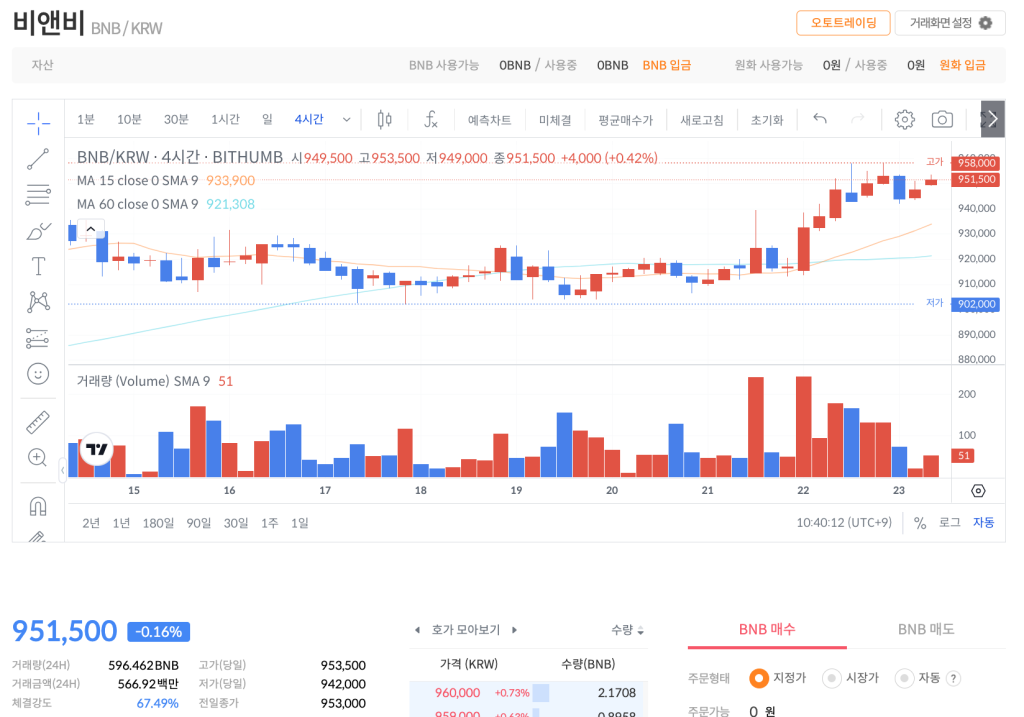Open chart settings gear
The image size is (1024, 717).
coord(904,120)
